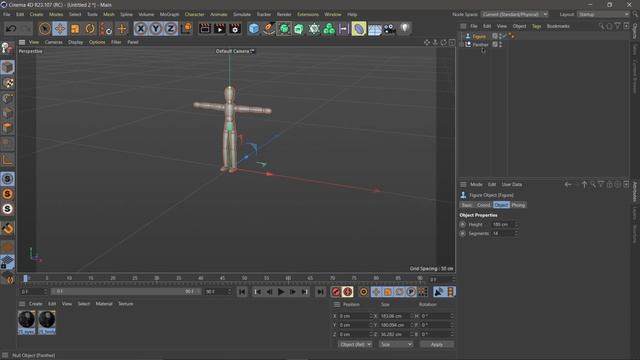Add a Floor environment object
The image size is (640, 360).
click(374, 29)
